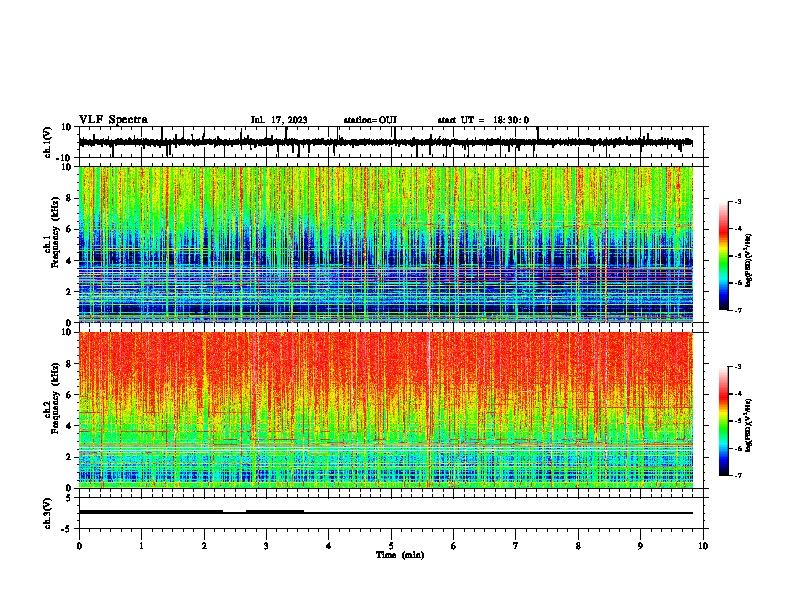Image resolution: width=792 pixels, height=612 pixels.
Task: Click the time axis tick label "0"
Action: tap(79, 546)
